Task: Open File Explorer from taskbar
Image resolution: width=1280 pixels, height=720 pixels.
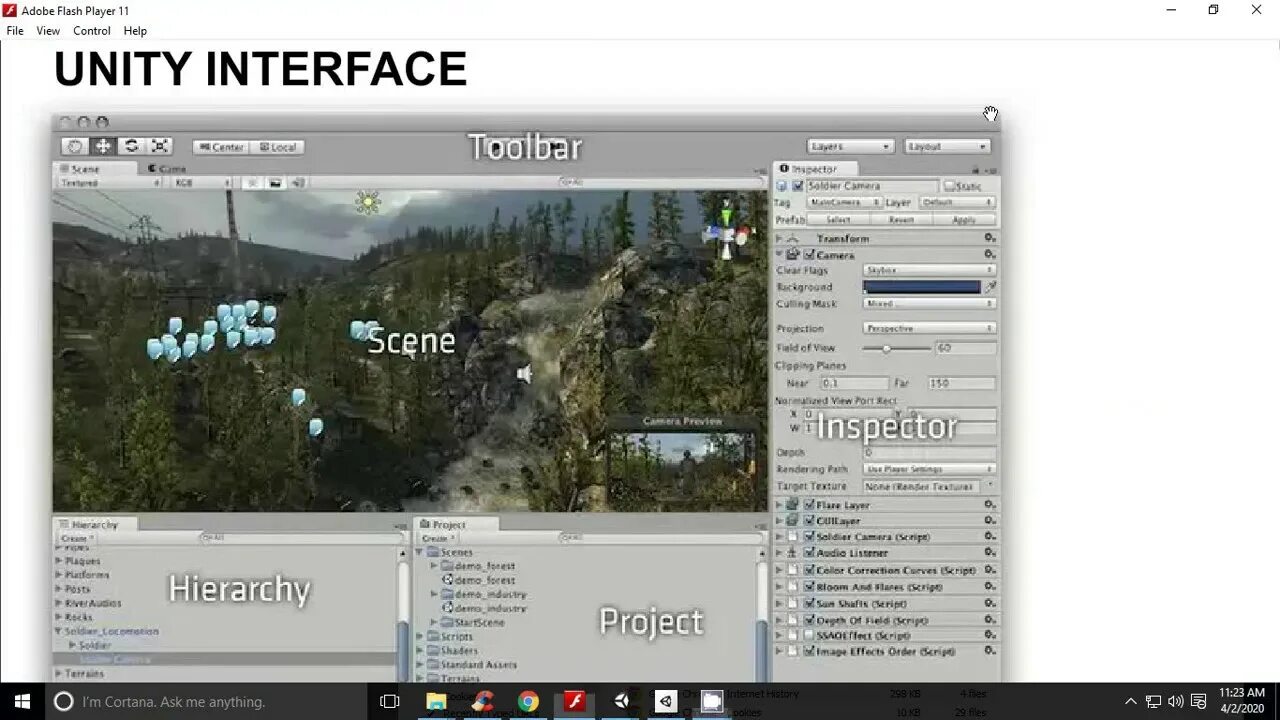Action: [x=437, y=701]
